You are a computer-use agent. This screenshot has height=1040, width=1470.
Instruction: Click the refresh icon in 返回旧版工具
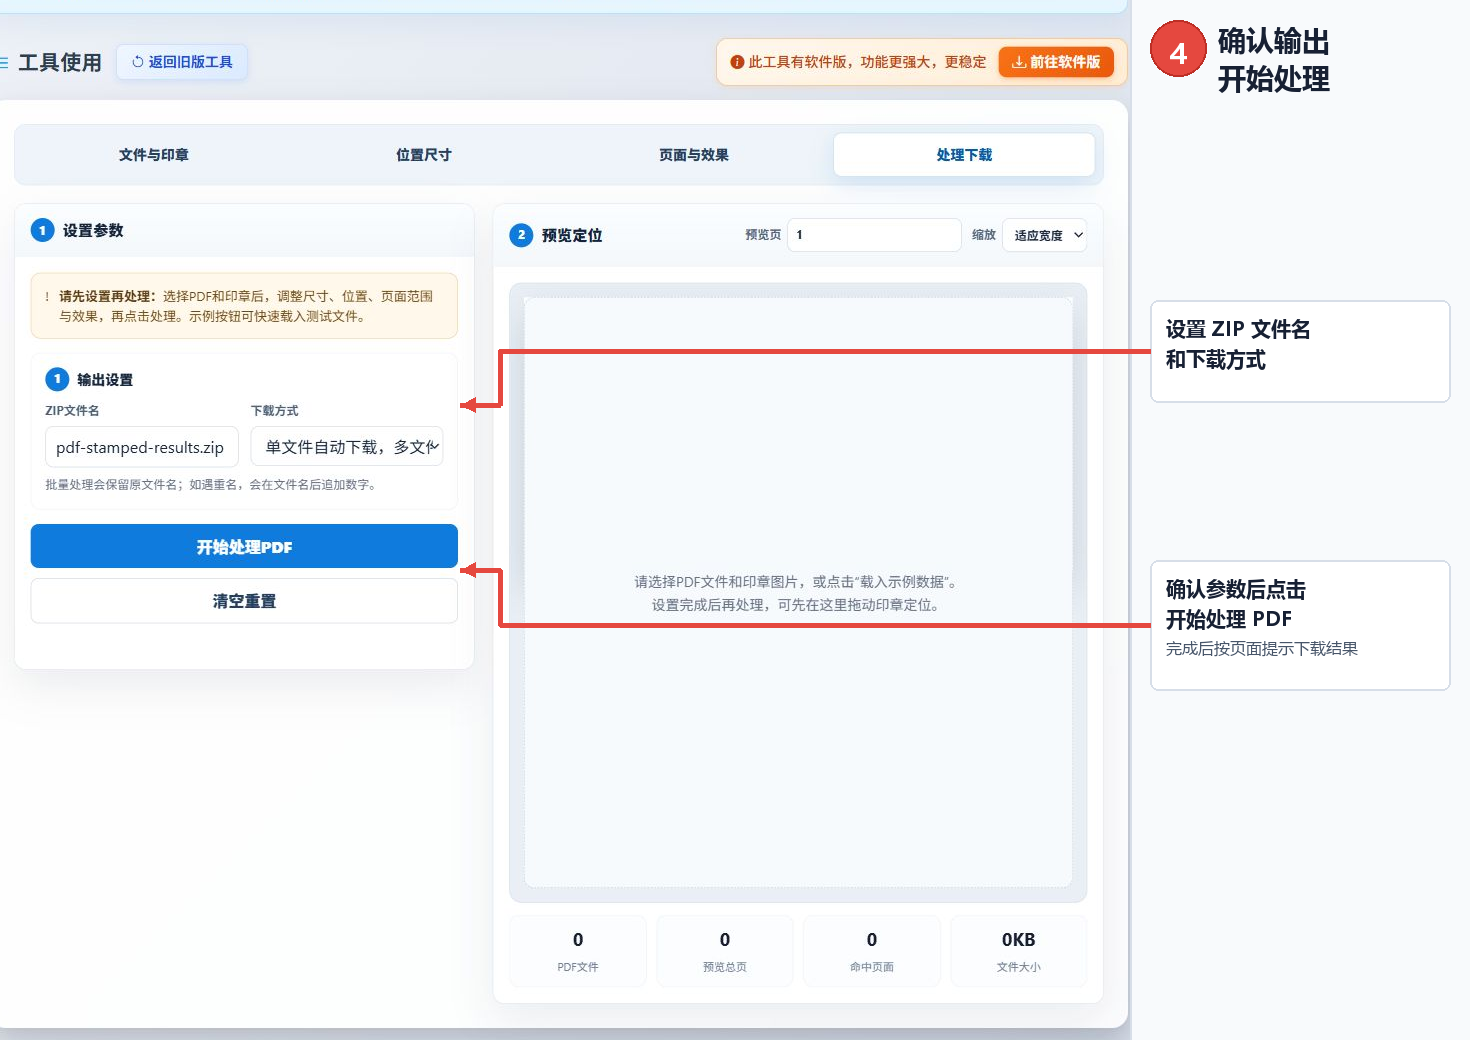point(138,62)
